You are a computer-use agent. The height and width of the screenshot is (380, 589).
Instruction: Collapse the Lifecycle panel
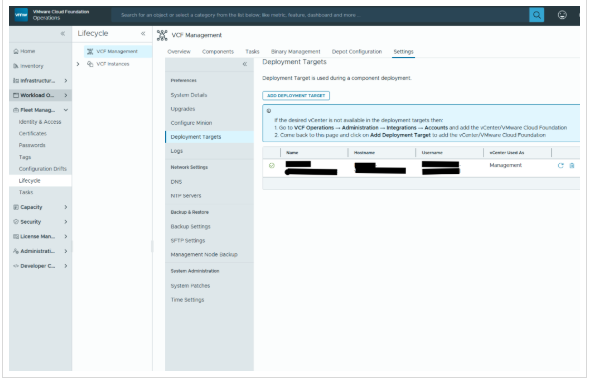(x=143, y=34)
